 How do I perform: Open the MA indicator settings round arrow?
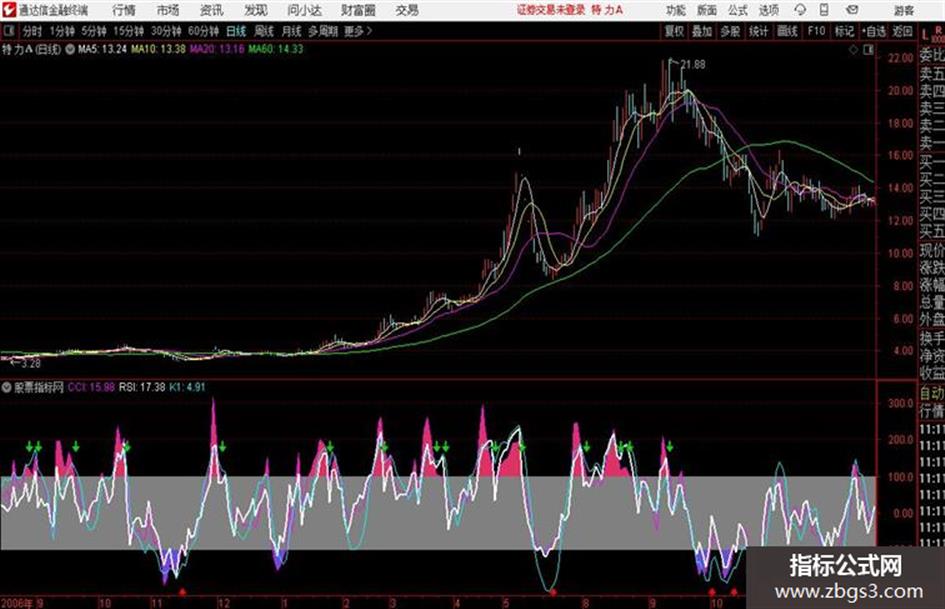[x=70, y=49]
